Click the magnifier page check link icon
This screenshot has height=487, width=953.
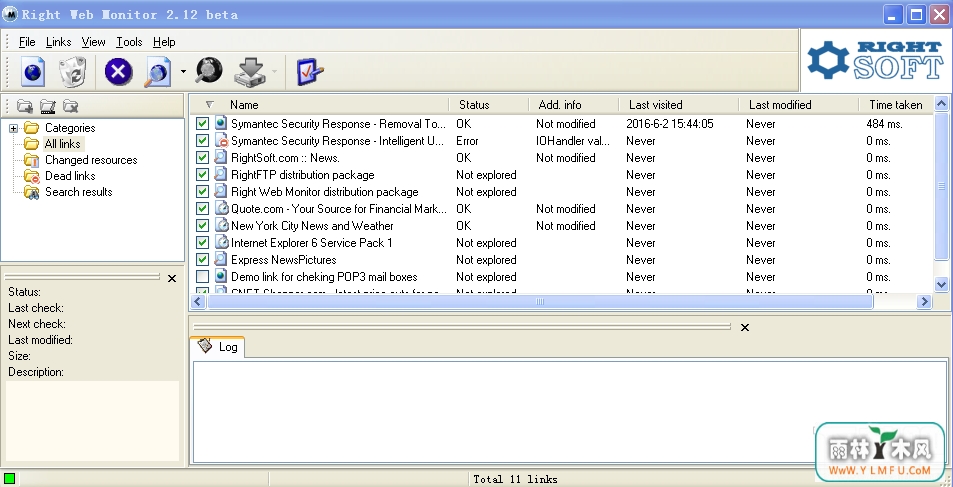[x=157, y=72]
